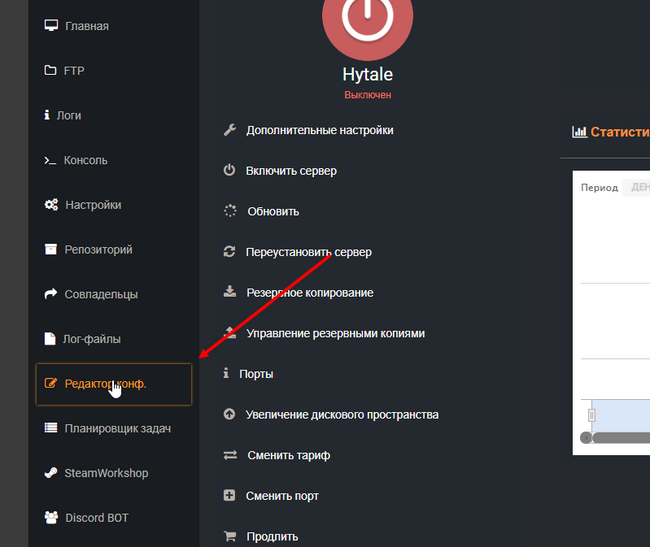Open Резервное копирование
Viewport: 650px width, 547px height.
pyautogui.click(x=309, y=293)
